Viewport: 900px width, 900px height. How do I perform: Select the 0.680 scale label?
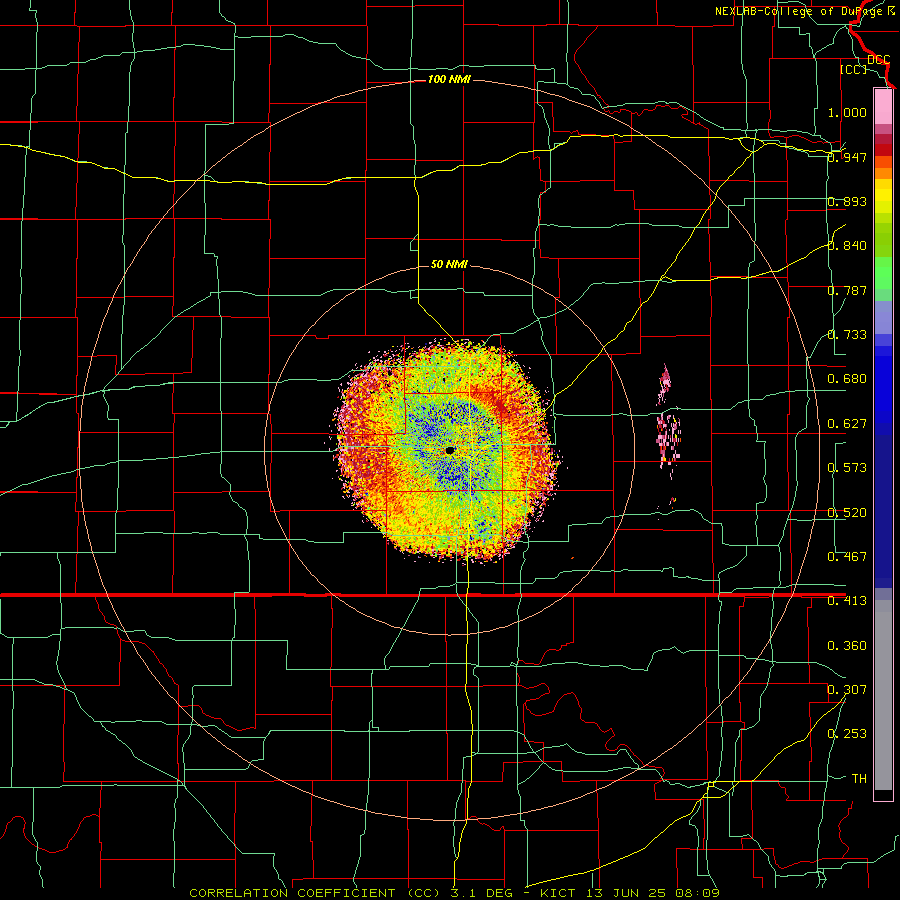click(x=847, y=379)
